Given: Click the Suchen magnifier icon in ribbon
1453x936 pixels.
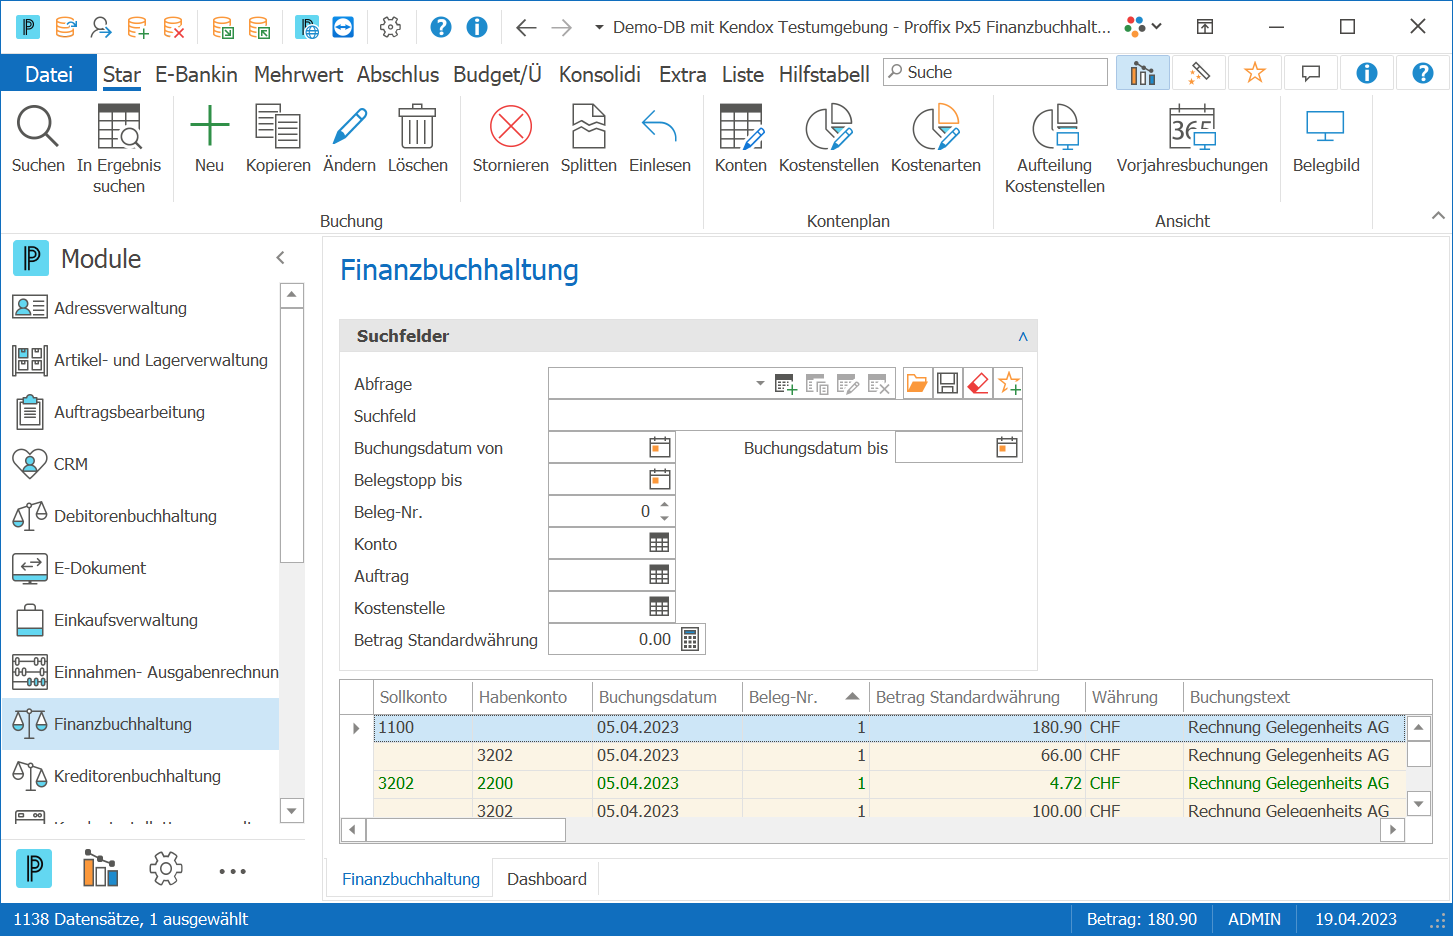Looking at the screenshot, I should 38,127.
